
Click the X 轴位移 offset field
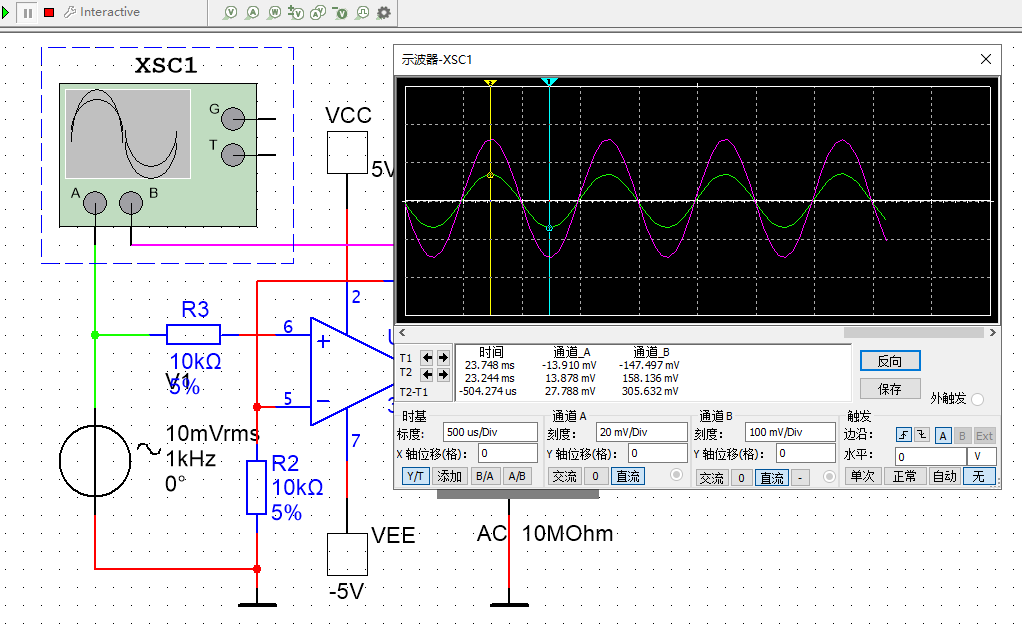pos(508,453)
